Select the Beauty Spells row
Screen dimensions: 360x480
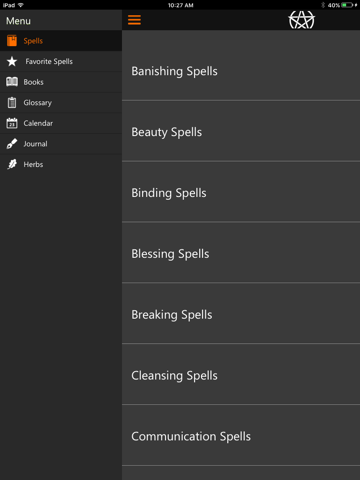click(241, 131)
